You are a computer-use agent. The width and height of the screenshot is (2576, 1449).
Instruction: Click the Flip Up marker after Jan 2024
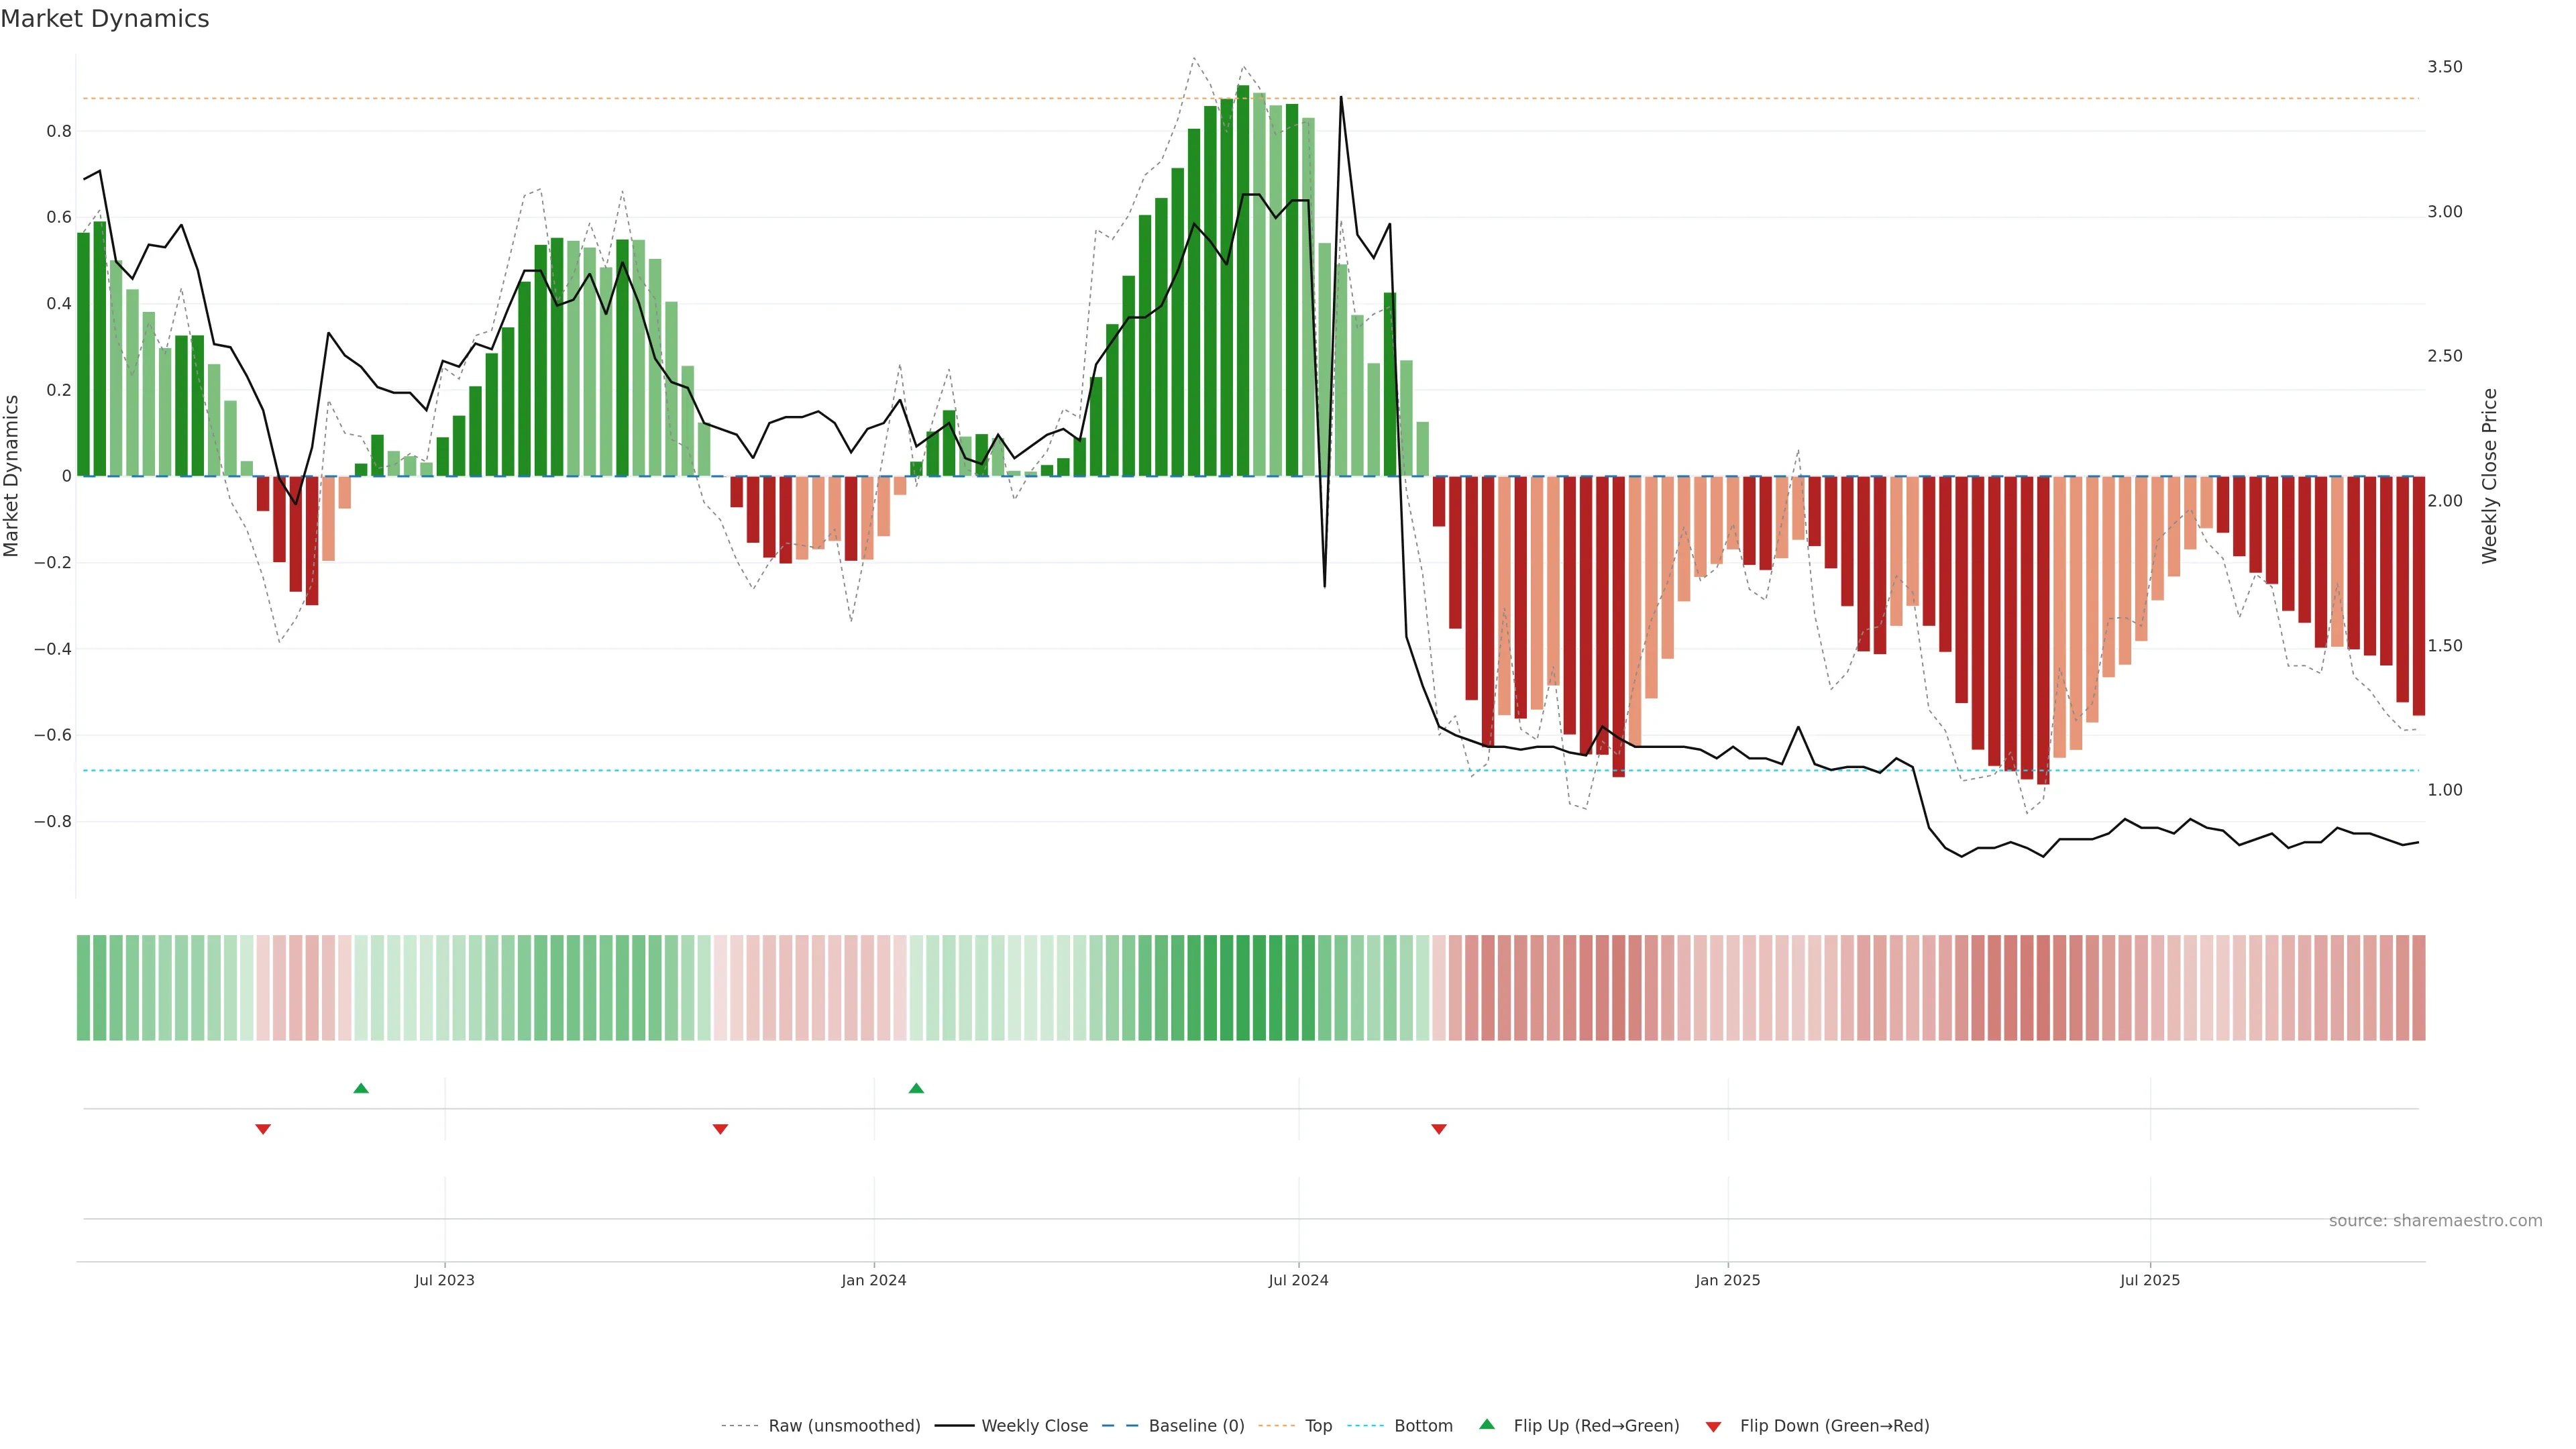[x=916, y=1088]
